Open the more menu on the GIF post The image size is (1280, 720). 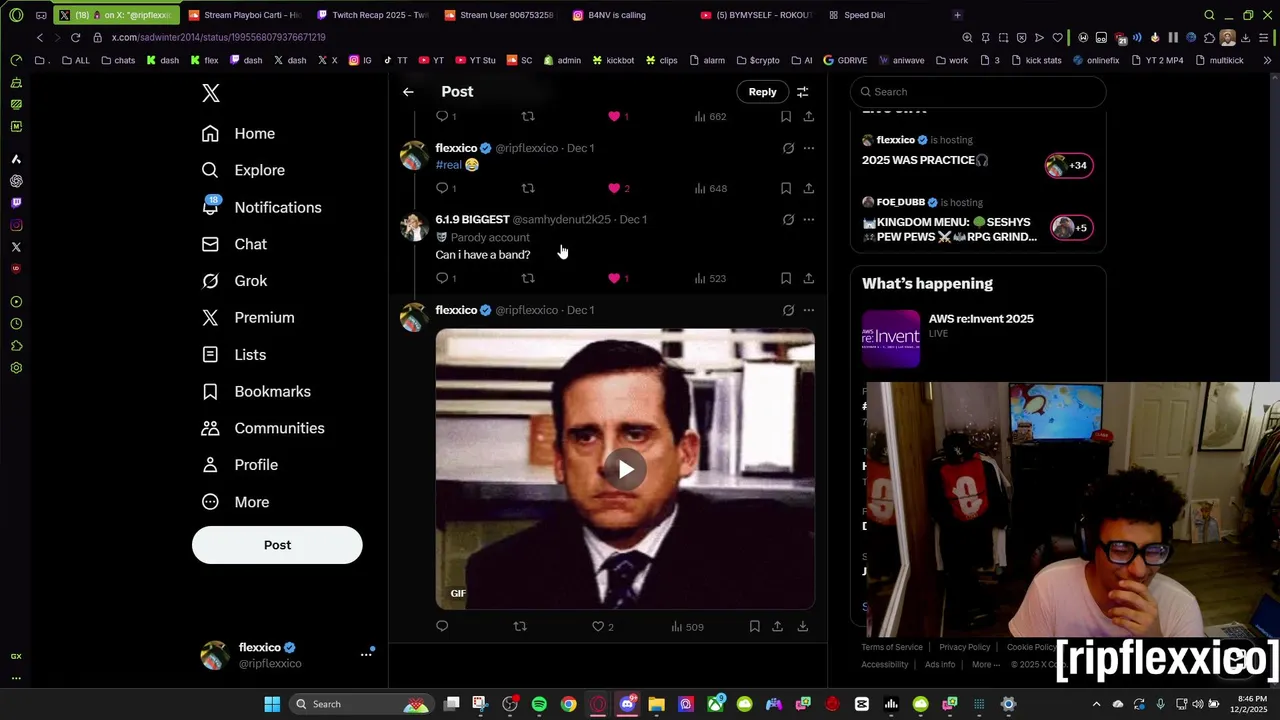tap(809, 310)
